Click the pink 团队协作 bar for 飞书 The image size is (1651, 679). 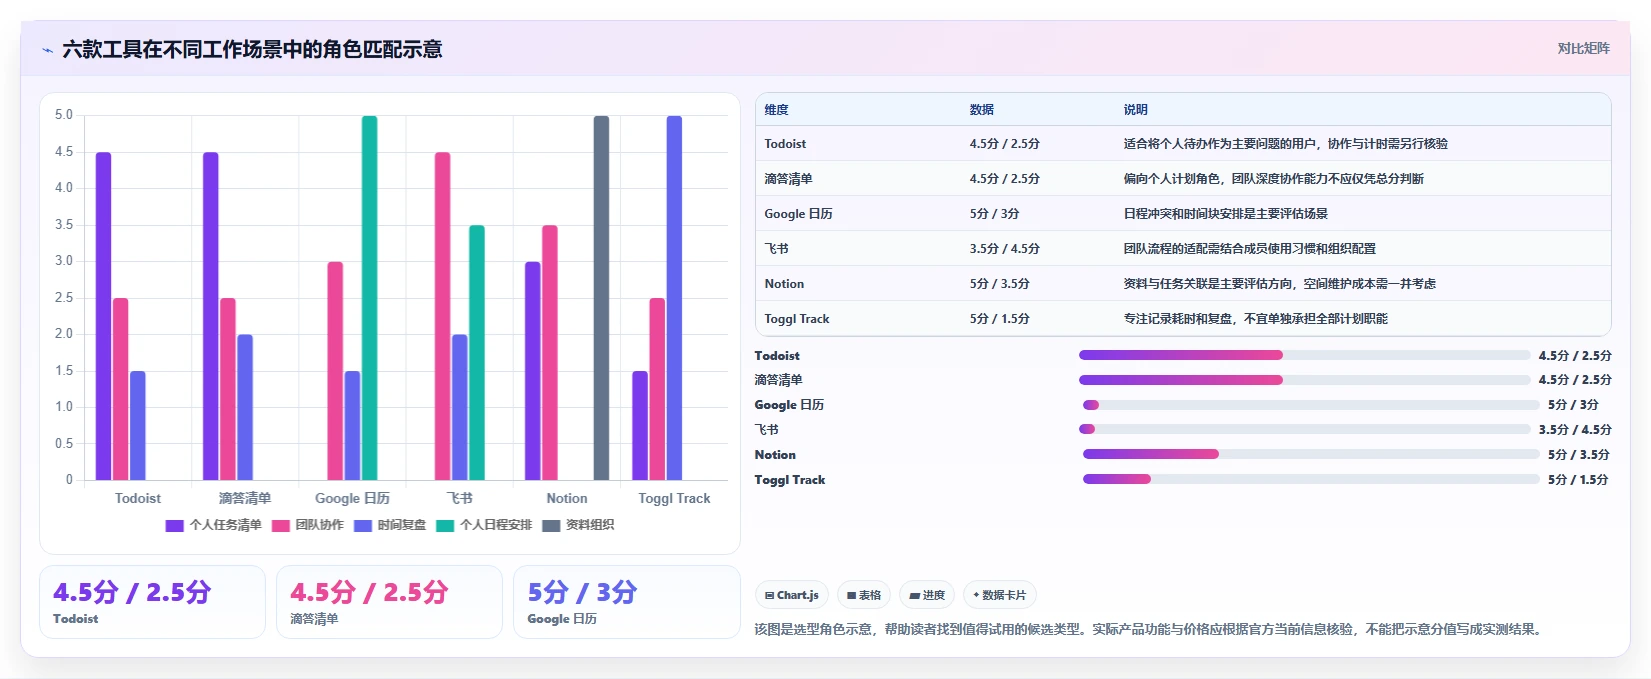tap(442, 316)
